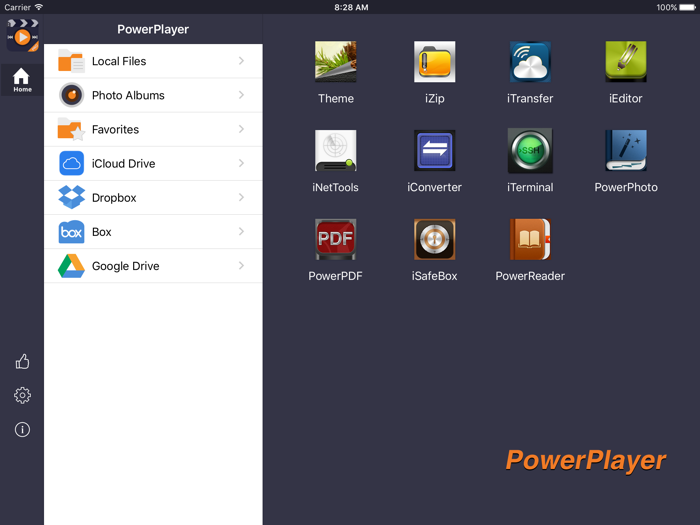Click the iEditor label text
This screenshot has width=700, height=525.
(x=625, y=98)
